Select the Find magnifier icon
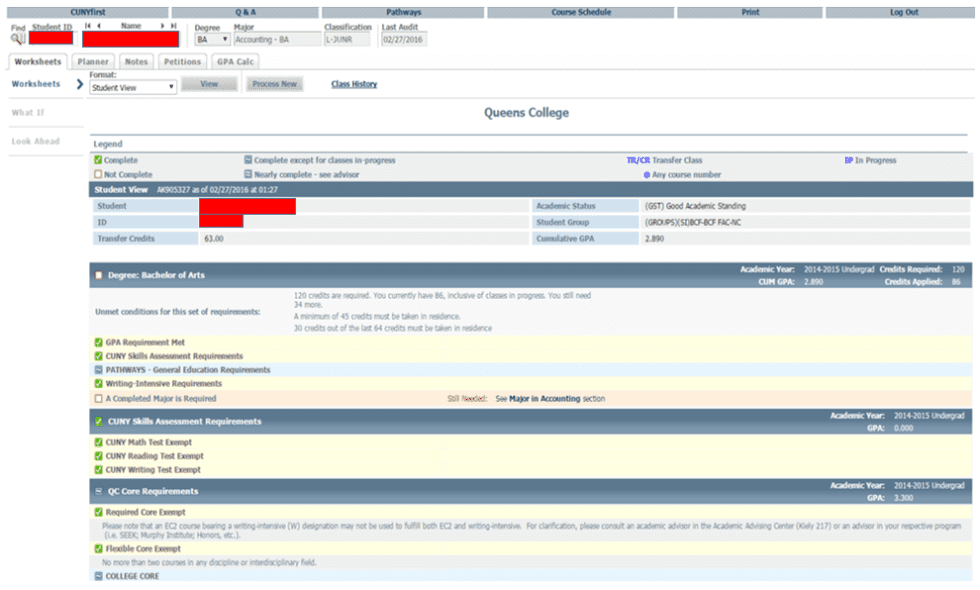The height and width of the screenshot is (590, 980). coord(15,37)
